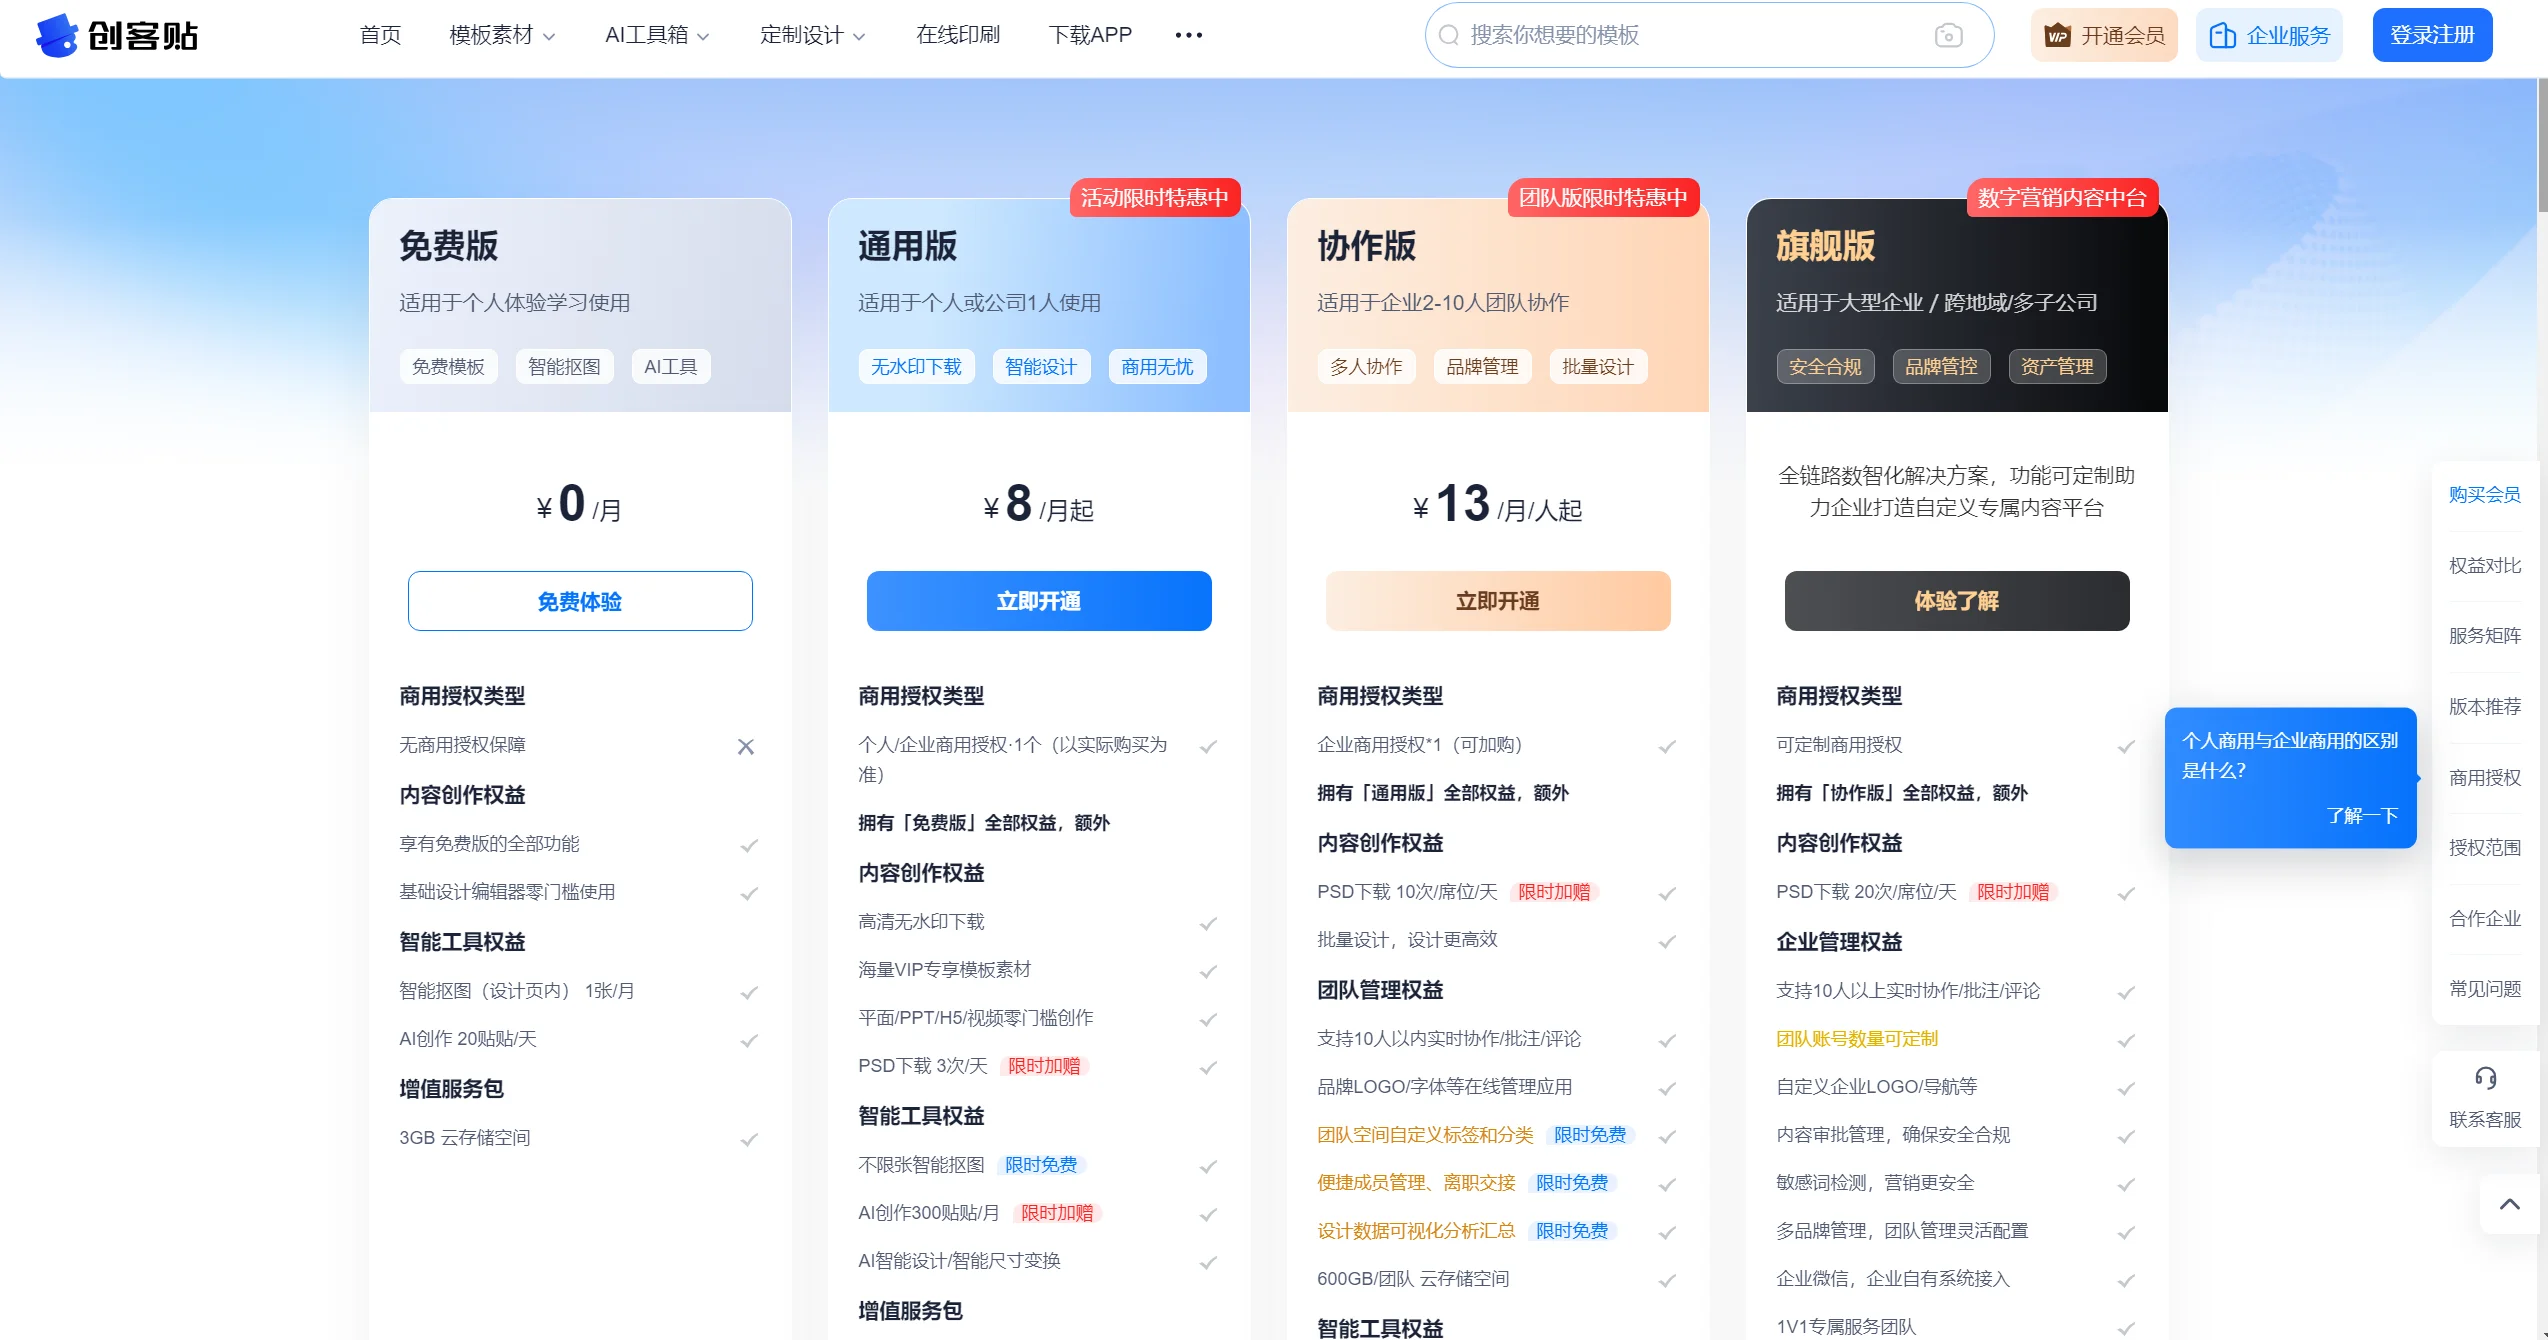Click the template search input field
The width and height of the screenshot is (2548, 1340).
tap(1650, 34)
